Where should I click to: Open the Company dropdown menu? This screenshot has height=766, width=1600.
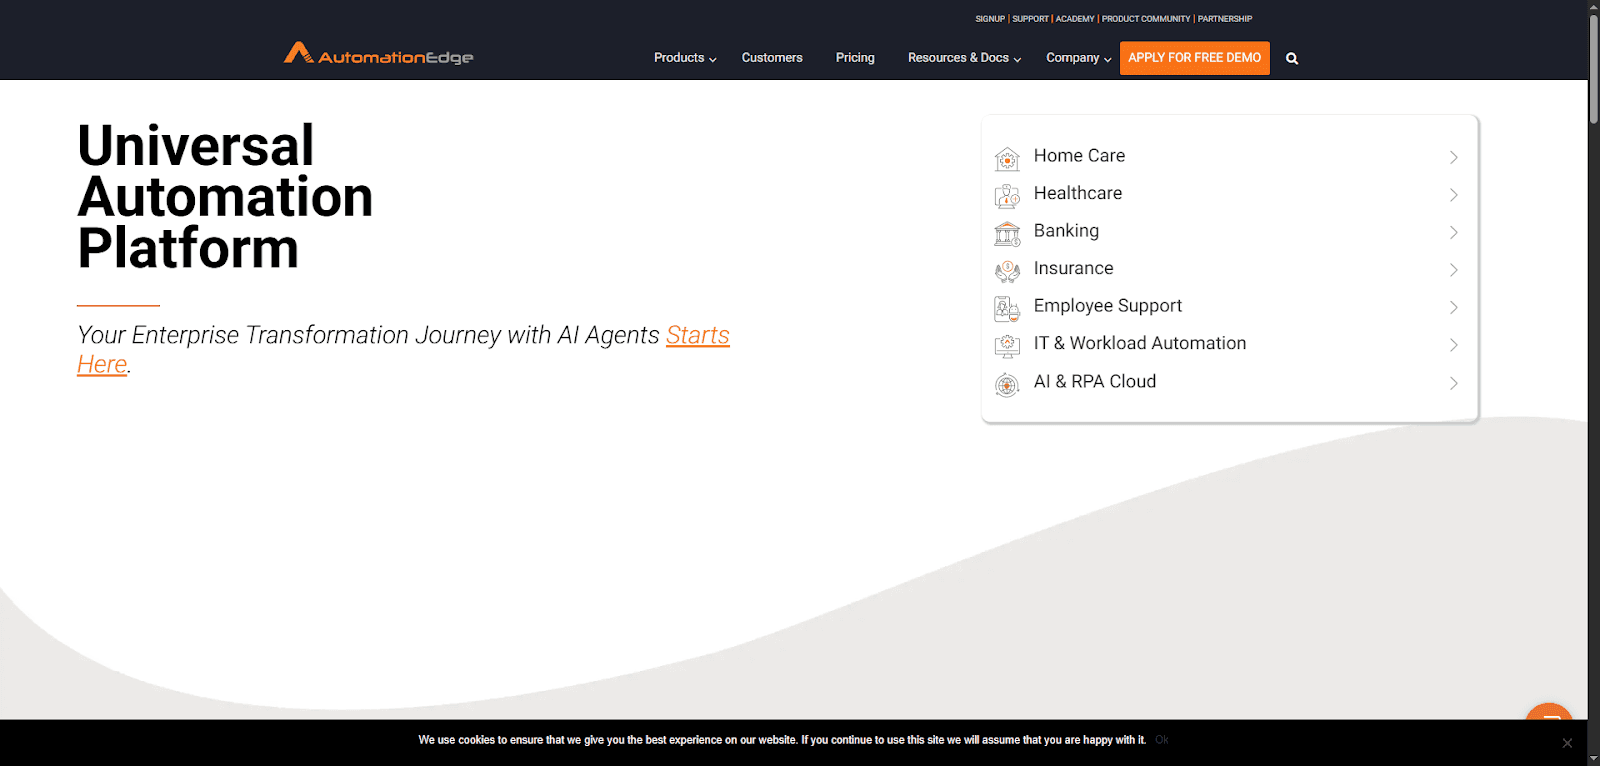(x=1078, y=58)
